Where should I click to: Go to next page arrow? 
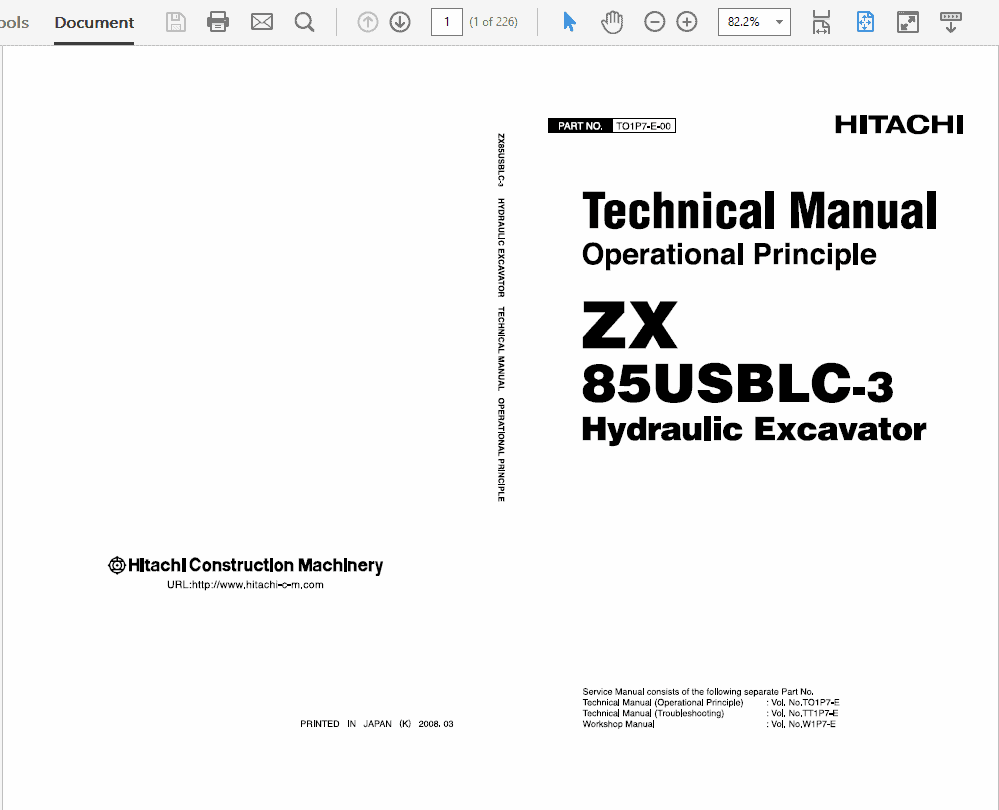[x=400, y=22]
